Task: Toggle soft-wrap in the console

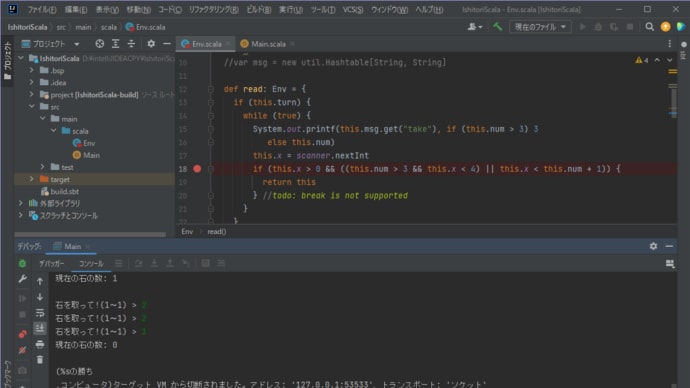Action: [x=40, y=313]
